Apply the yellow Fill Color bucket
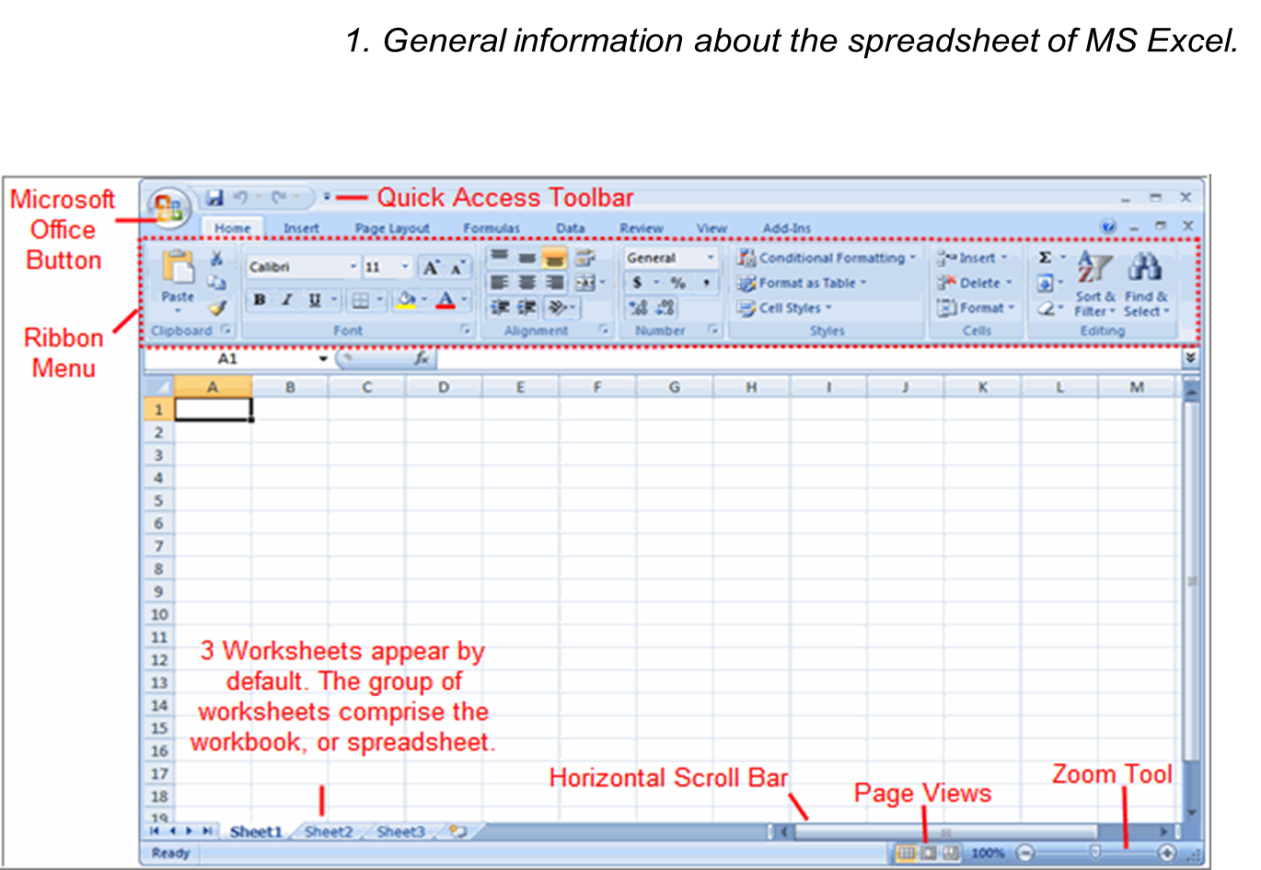The image size is (1261, 870). [406, 299]
